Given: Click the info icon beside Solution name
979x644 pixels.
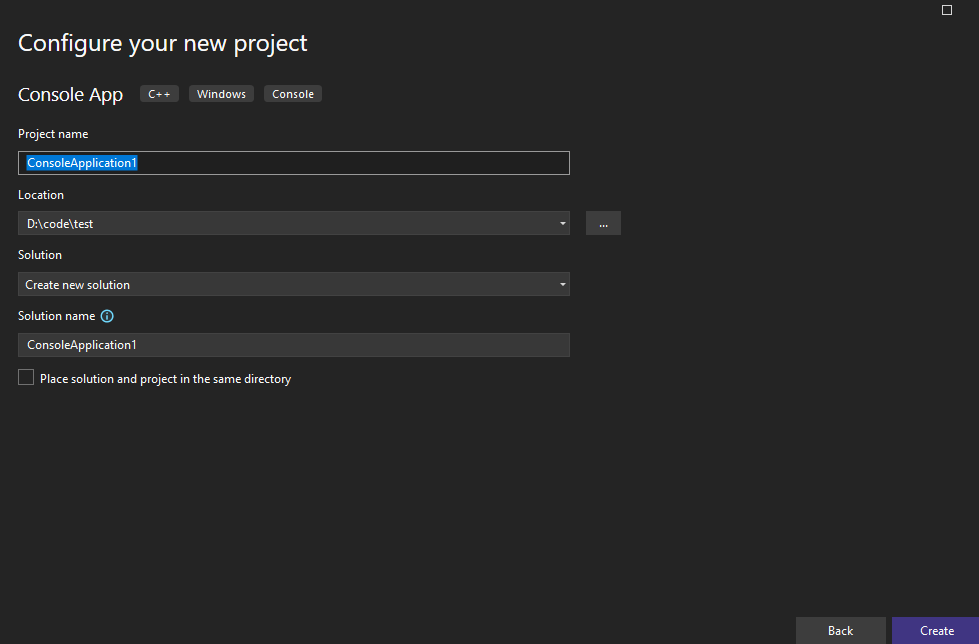Looking at the screenshot, I should point(107,316).
